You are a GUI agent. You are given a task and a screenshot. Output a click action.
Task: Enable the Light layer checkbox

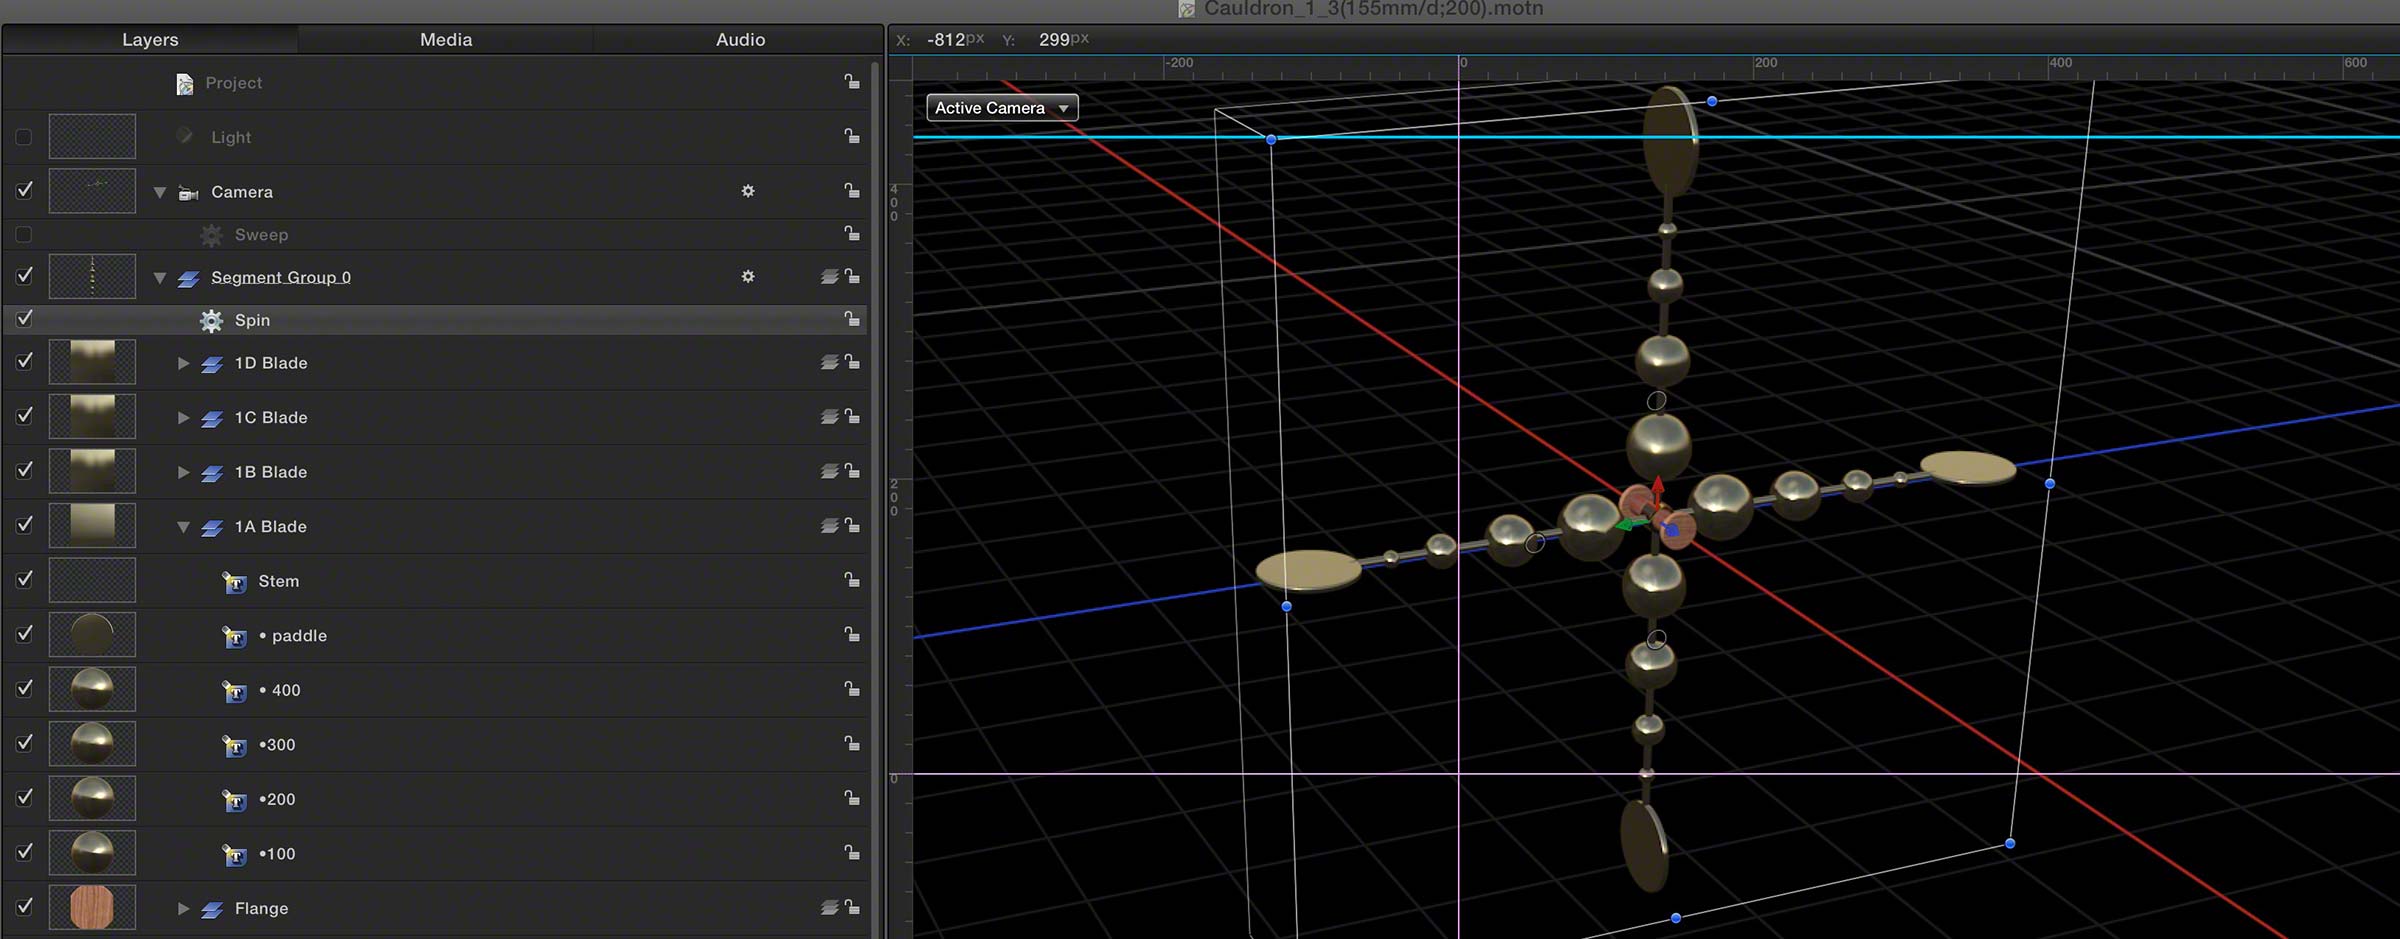pos(24,137)
